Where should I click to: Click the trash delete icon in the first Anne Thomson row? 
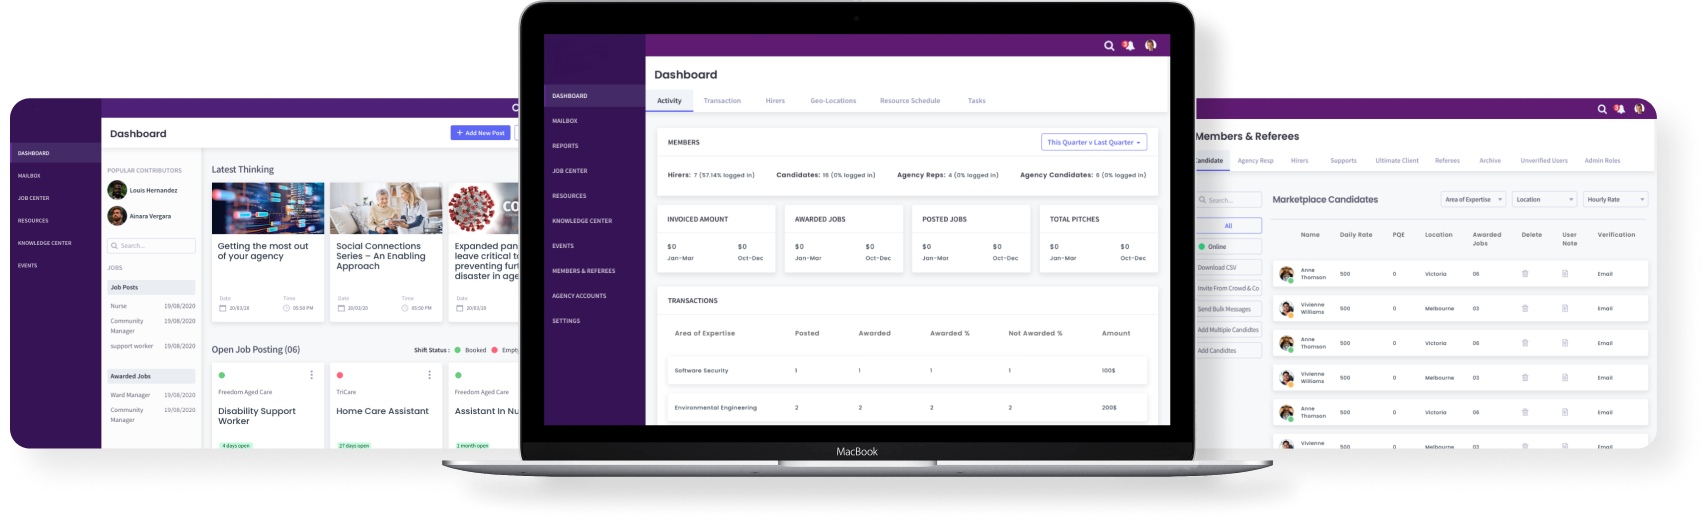coord(1525,274)
